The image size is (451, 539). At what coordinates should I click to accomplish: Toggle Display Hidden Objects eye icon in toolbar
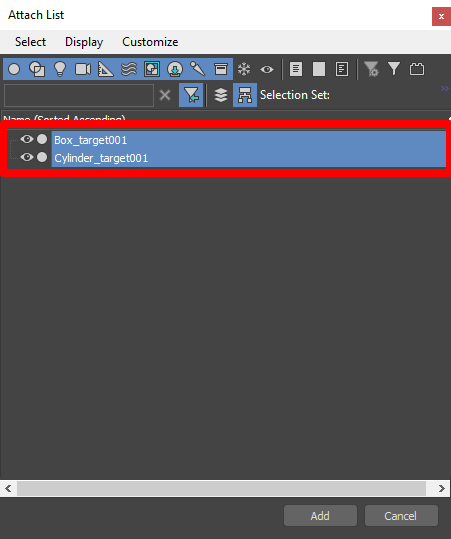[267, 69]
